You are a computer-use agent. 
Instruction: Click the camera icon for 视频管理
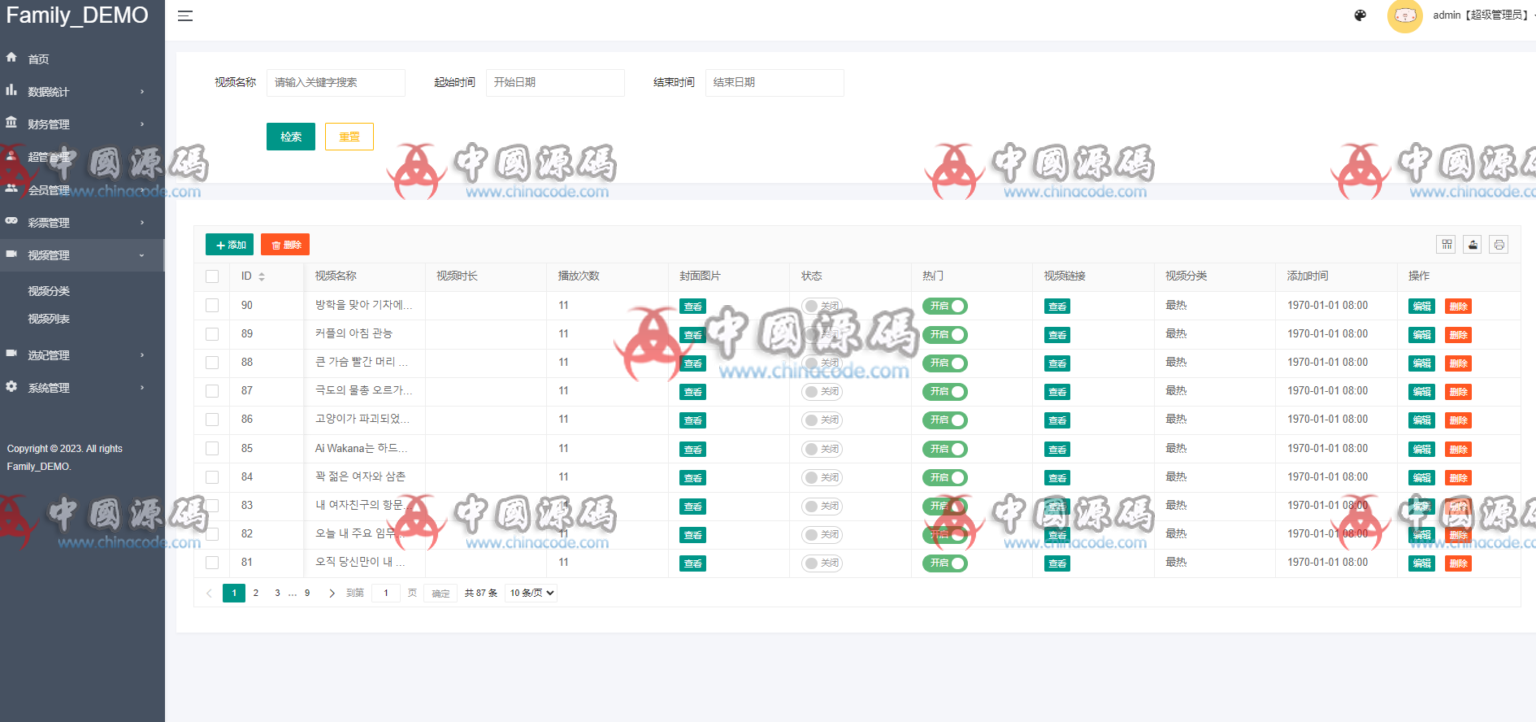(12, 254)
